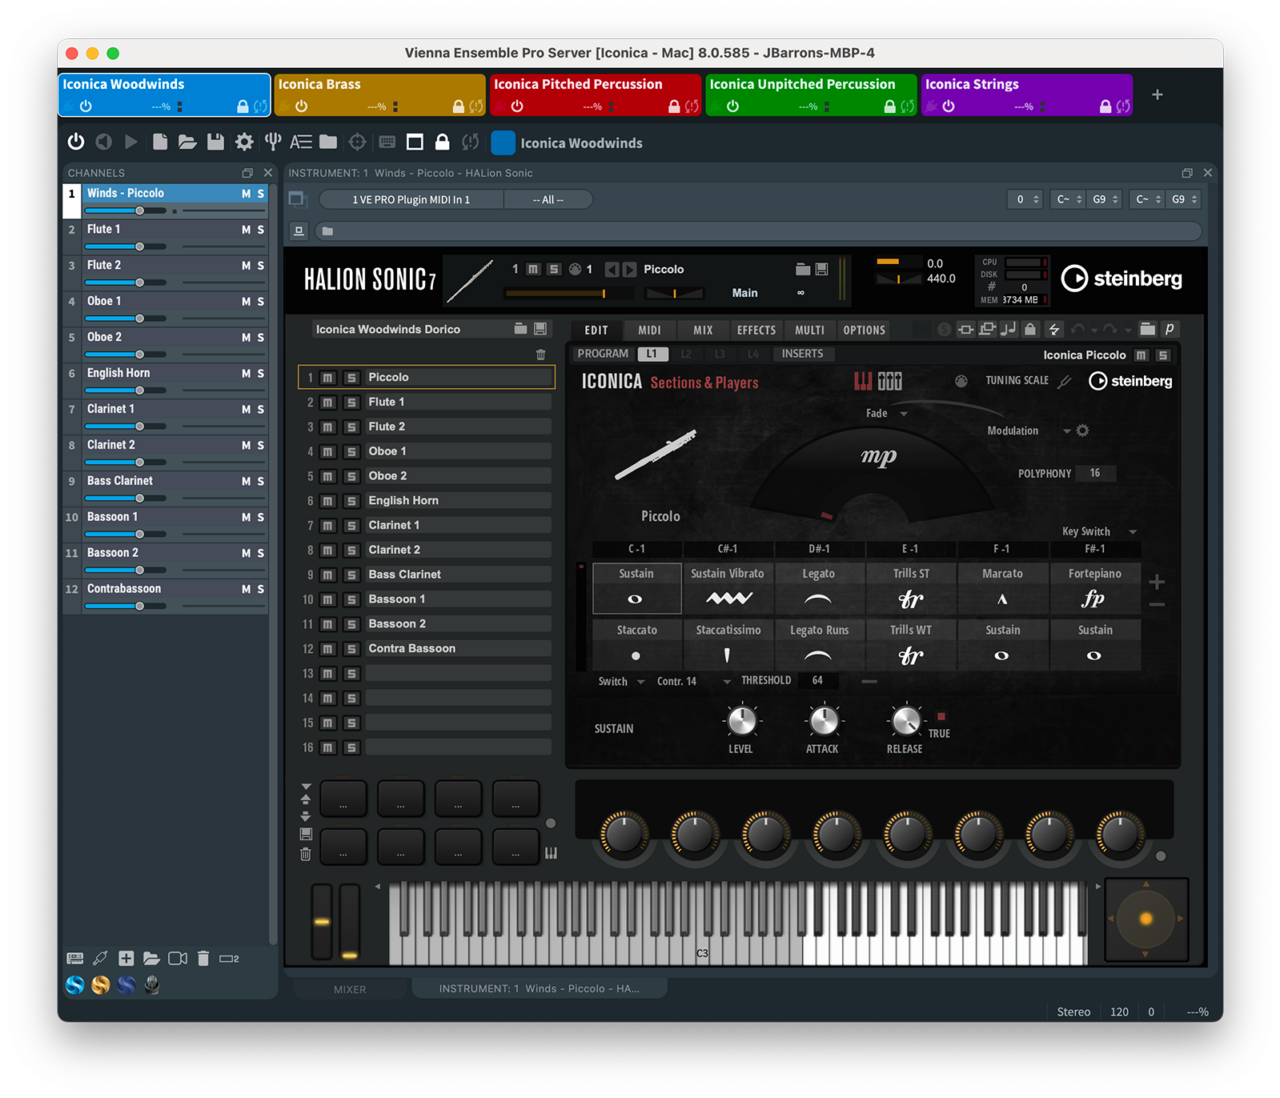The width and height of the screenshot is (1280, 1098).
Task: Click the POLYPHONY value field showing 16
Action: 1095,474
